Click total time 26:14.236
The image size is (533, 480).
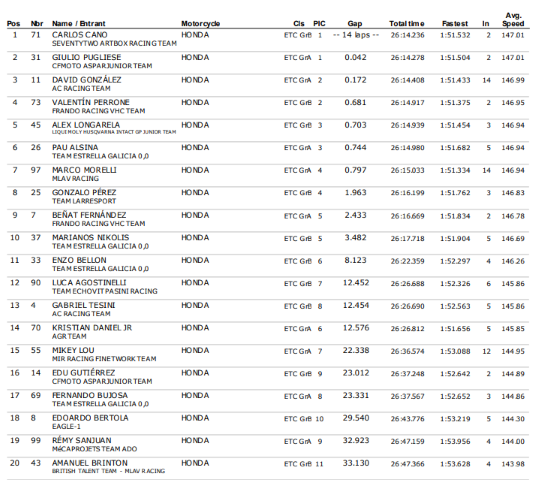click(407, 35)
